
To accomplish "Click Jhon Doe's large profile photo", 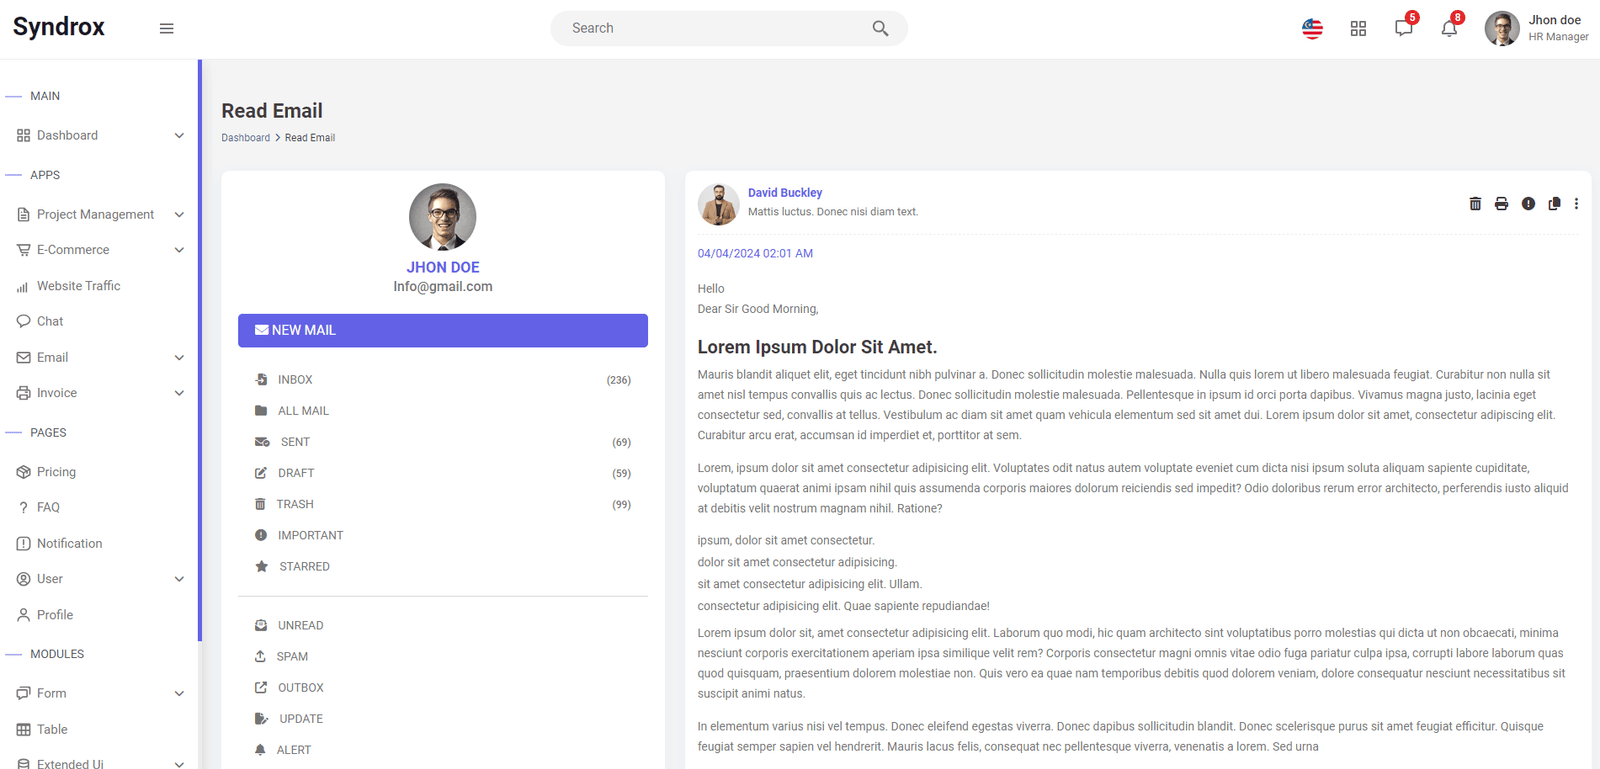I will tap(443, 216).
